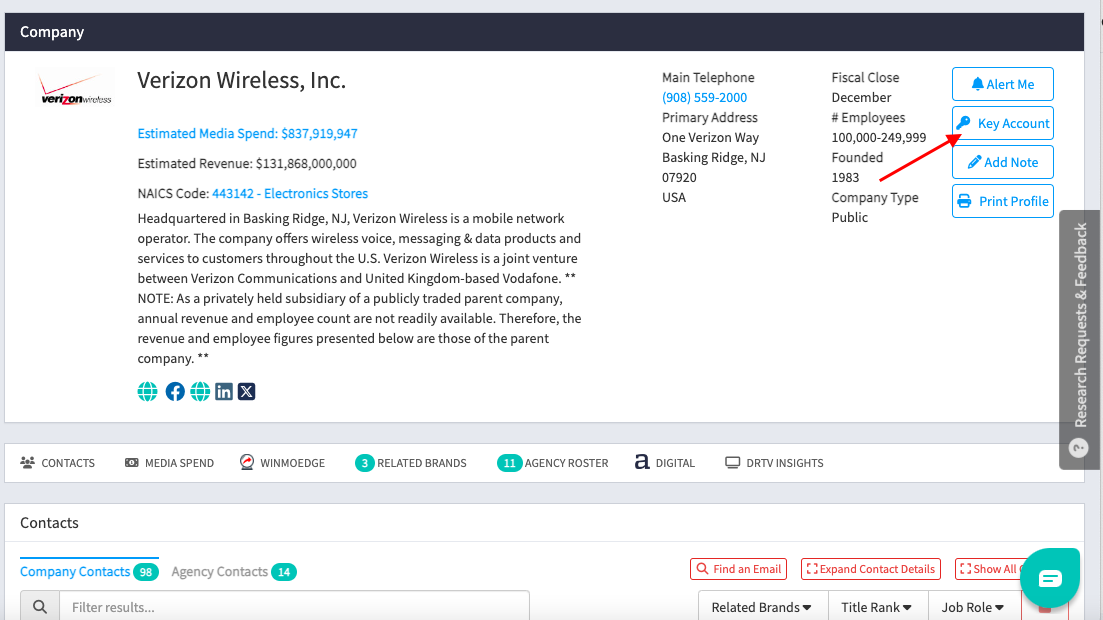Switch to the Media Spend tab
The image size is (1103, 620).
[x=170, y=463]
